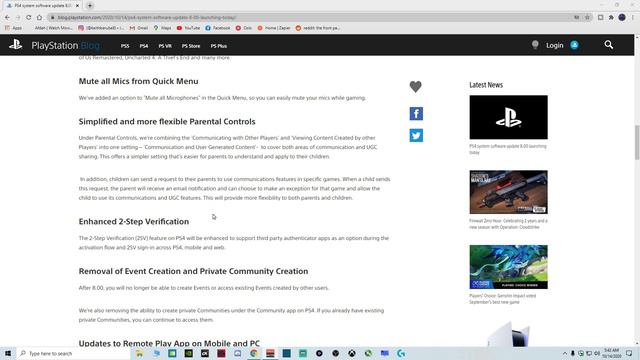Open File Explorer from the taskbar
The width and height of the screenshot is (640, 360).
(140, 353)
